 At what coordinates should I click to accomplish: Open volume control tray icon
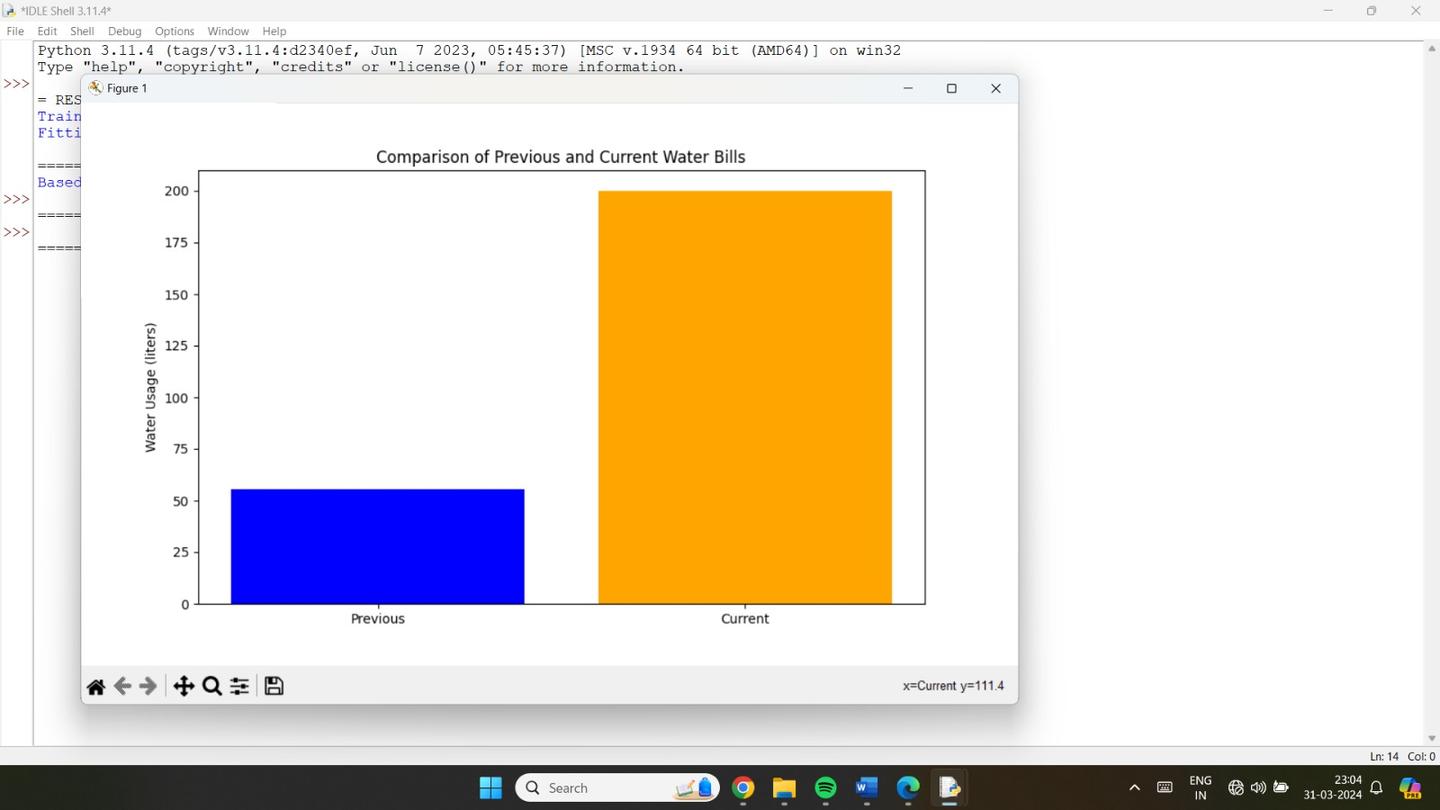coord(1258,788)
